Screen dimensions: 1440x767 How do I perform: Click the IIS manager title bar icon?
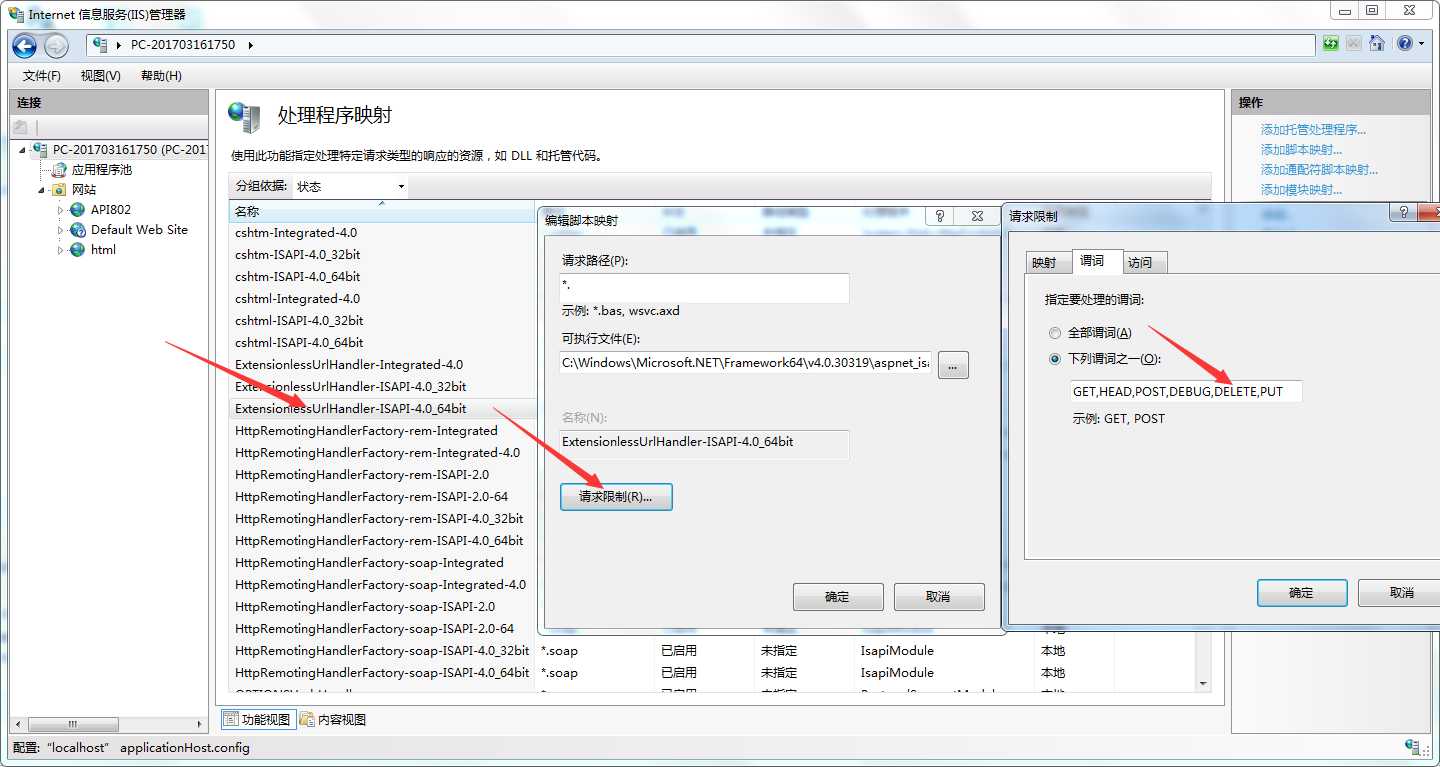coord(16,14)
